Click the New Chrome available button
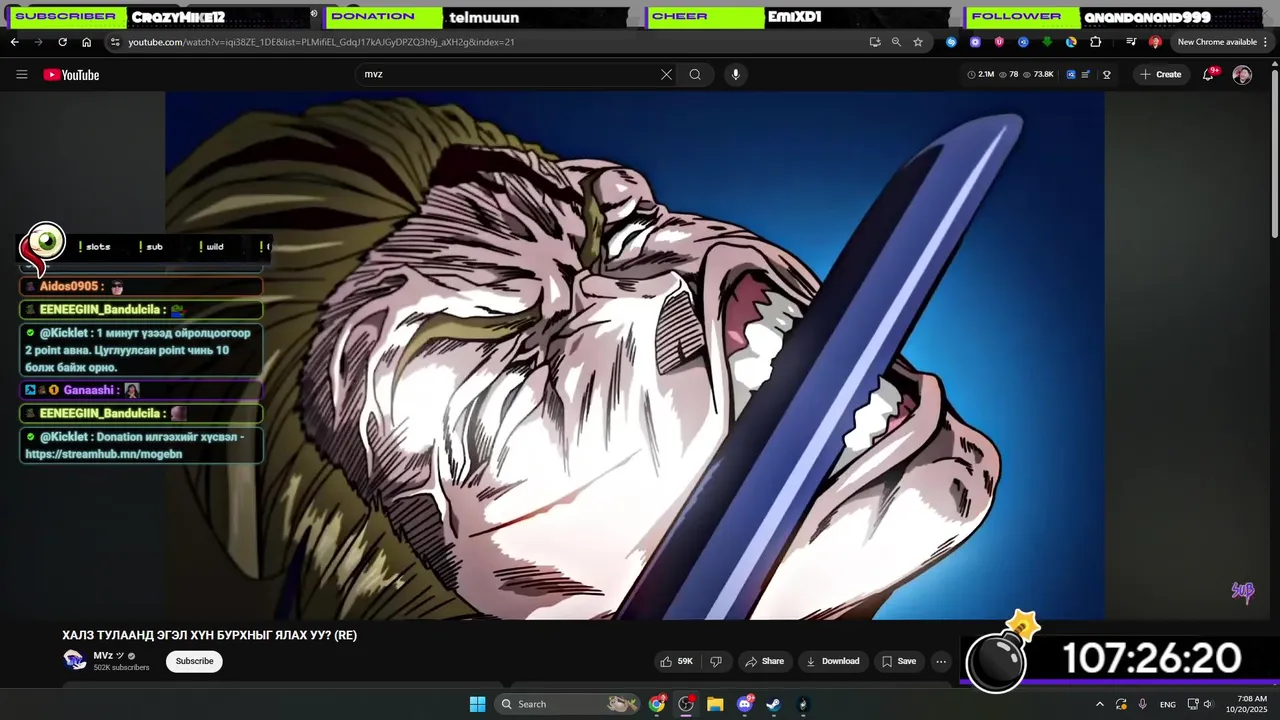This screenshot has width=1280, height=720. pos(1217,42)
